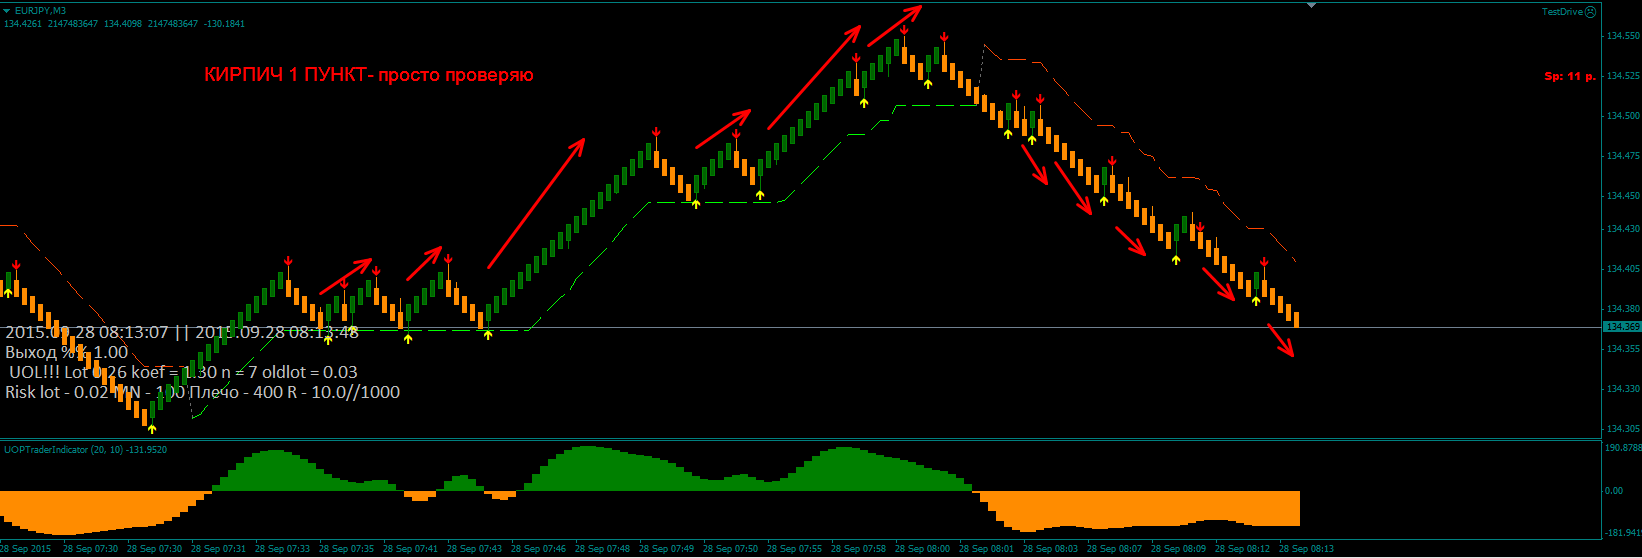Click the 134.380 price scale label
Viewport: 1642px width, 558px height.
[x=1622, y=309]
